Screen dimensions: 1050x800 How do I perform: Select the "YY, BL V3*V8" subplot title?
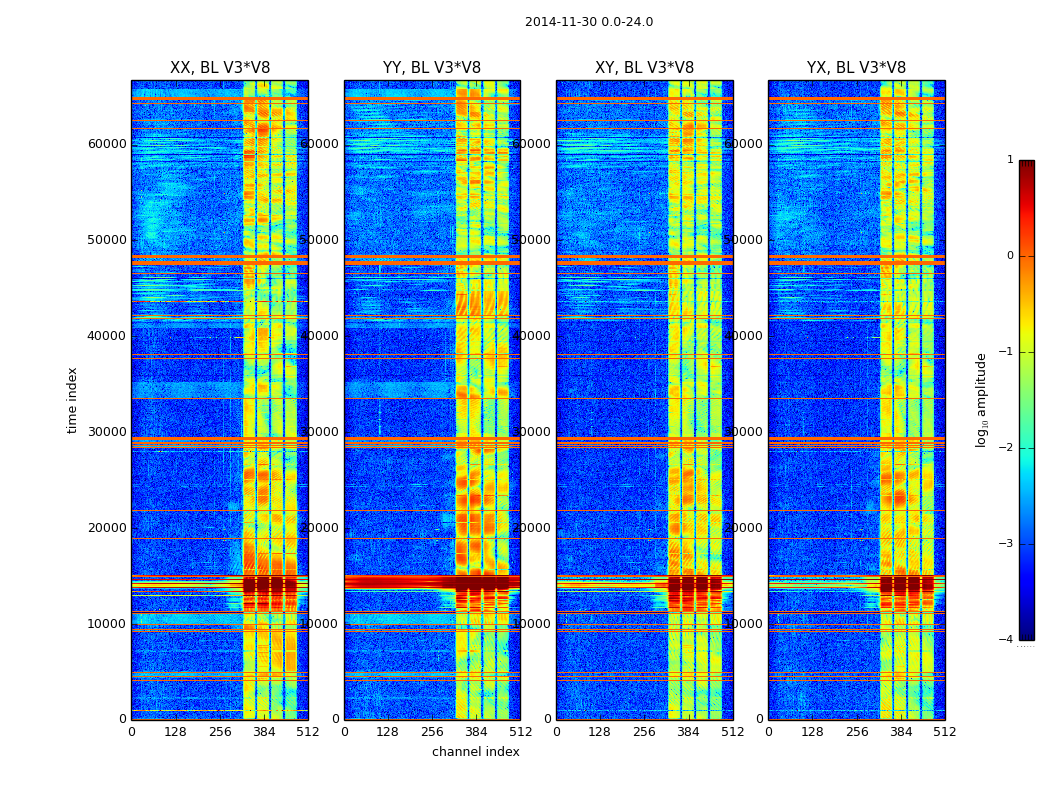point(431,68)
